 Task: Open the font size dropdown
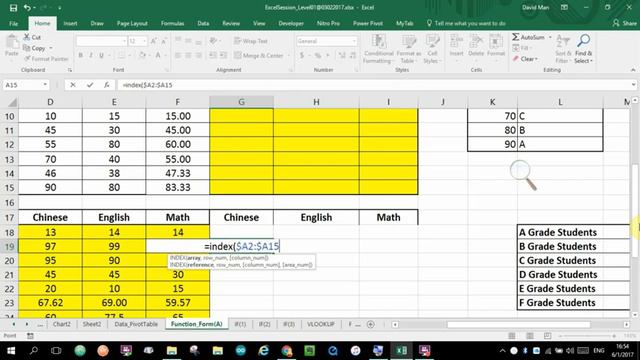pos(144,41)
